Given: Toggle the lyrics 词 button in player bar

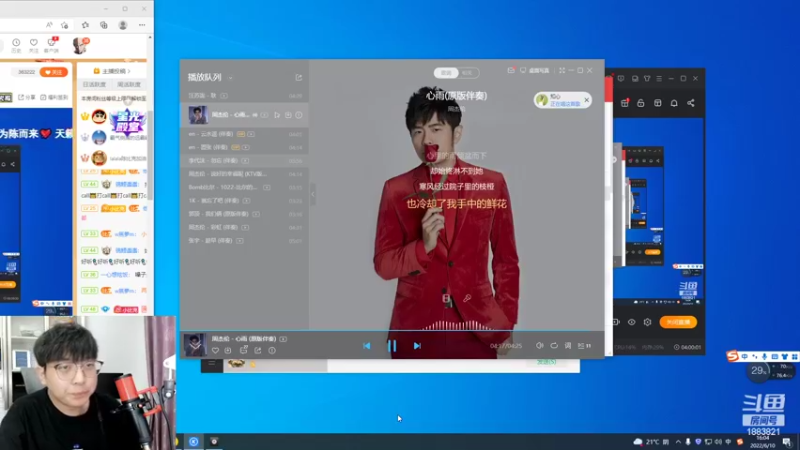Looking at the screenshot, I should [x=568, y=345].
